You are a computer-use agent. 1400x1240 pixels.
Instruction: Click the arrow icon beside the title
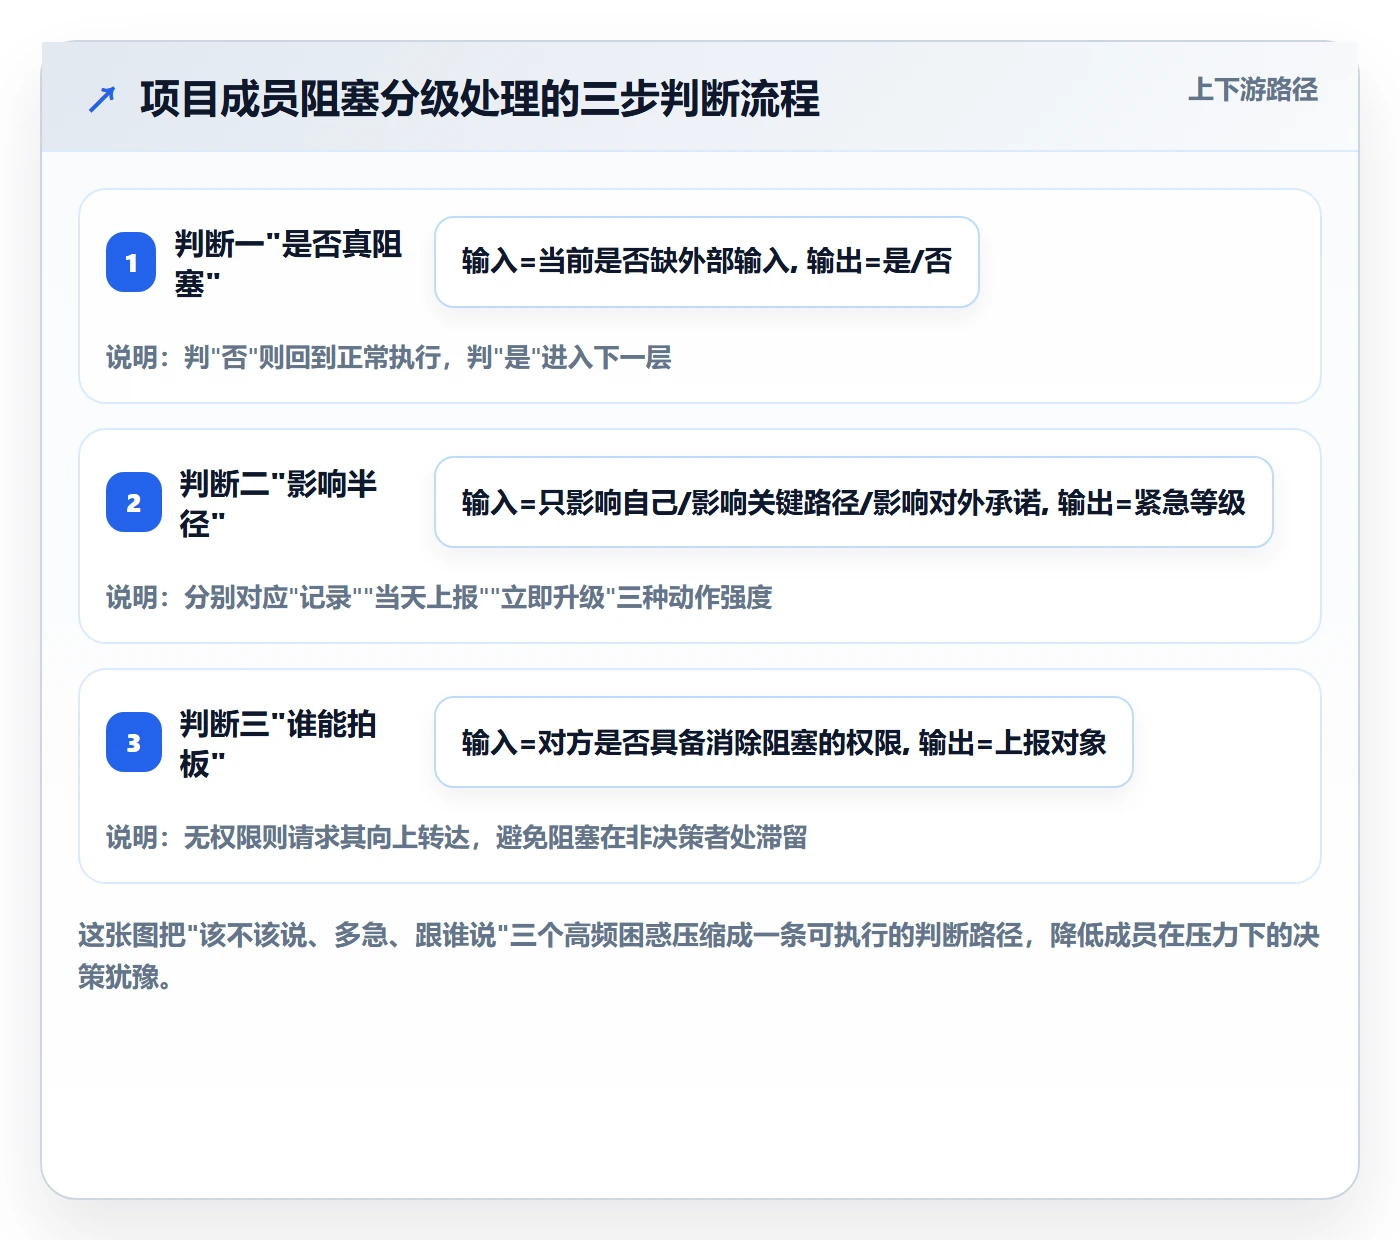[x=102, y=99]
